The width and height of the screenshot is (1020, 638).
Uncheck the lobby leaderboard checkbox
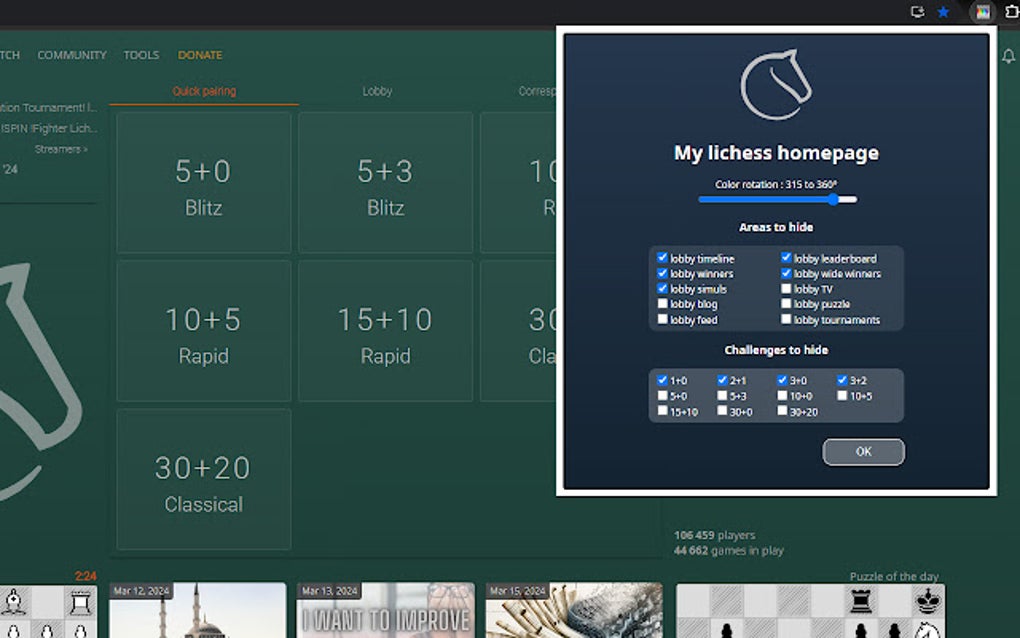(786, 258)
